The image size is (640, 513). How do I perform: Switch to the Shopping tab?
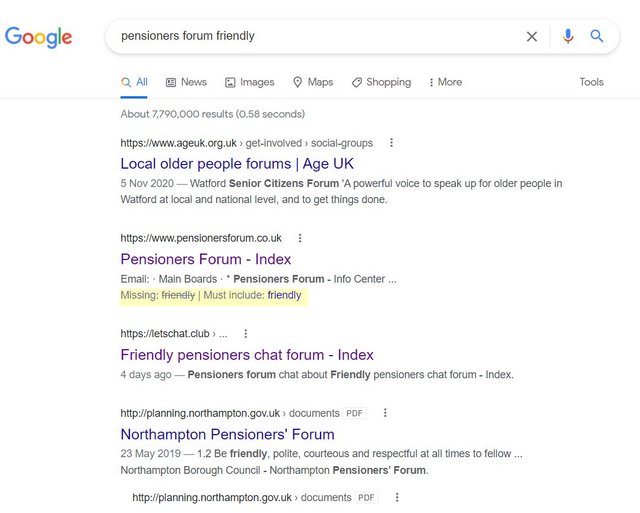pos(381,82)
